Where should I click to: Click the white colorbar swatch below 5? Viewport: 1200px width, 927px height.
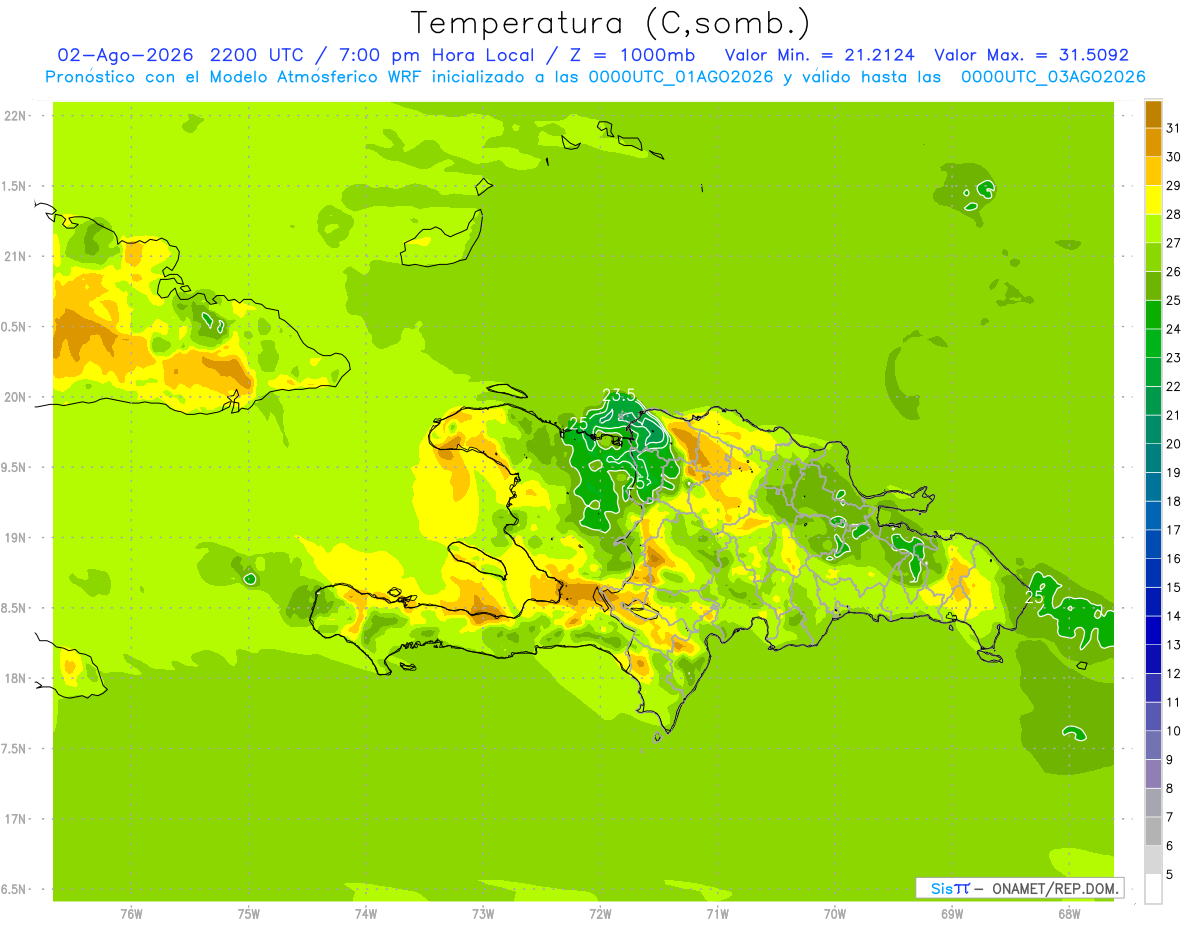1153,889
